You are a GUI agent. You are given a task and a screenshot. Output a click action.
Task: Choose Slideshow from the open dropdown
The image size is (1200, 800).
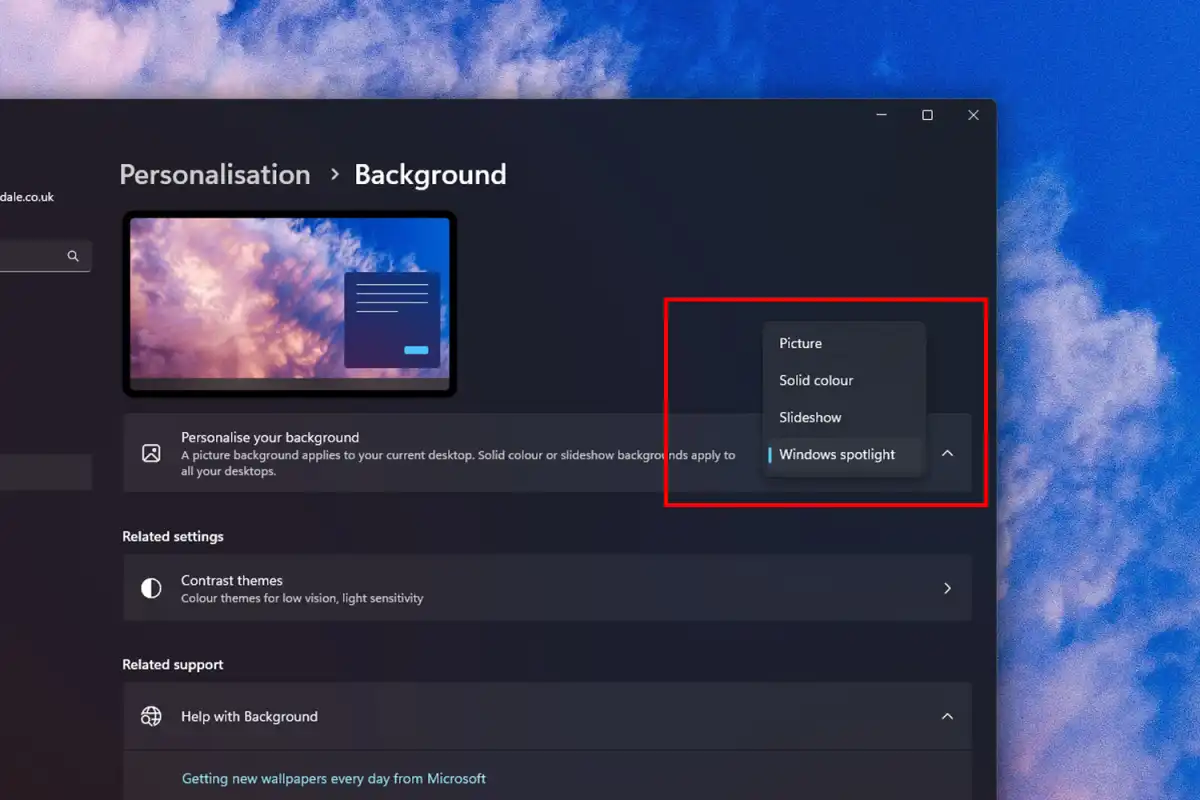(x=808, y=417)
